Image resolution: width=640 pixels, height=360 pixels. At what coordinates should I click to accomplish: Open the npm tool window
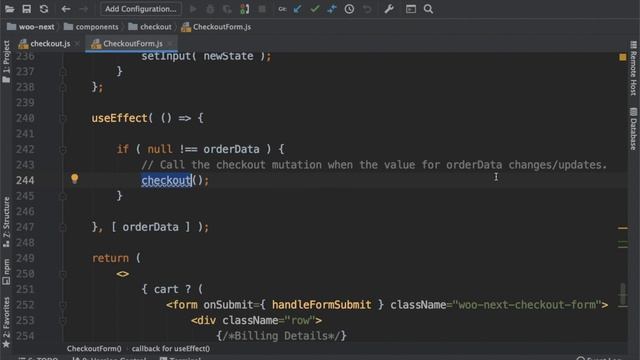point(6,271)
